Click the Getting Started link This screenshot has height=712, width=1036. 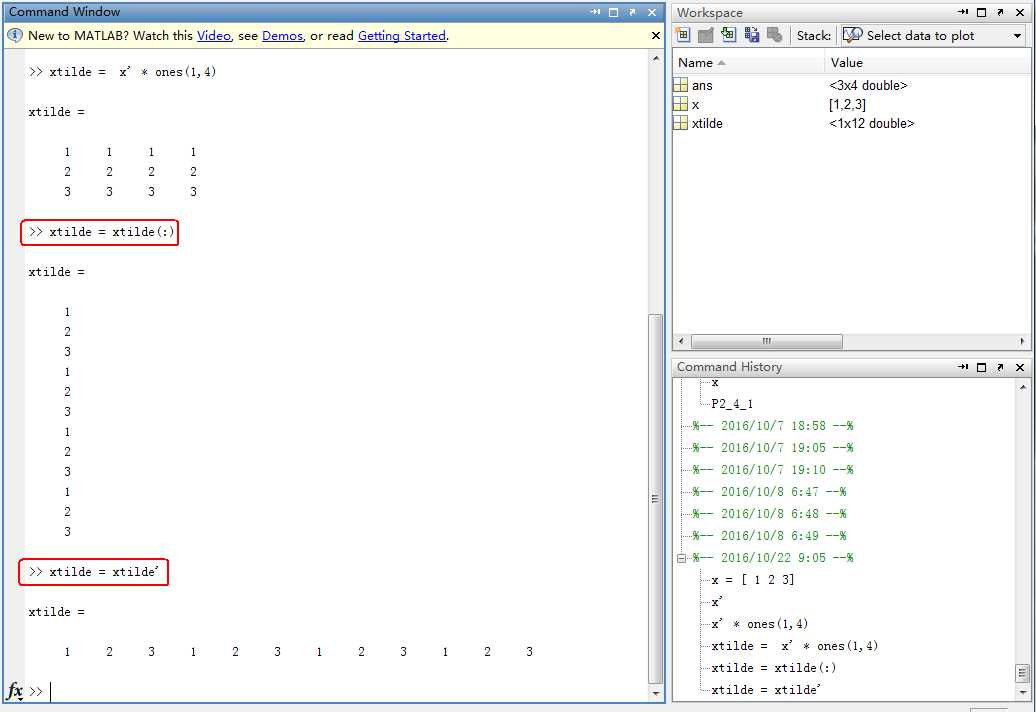click(x=401, y=36)
